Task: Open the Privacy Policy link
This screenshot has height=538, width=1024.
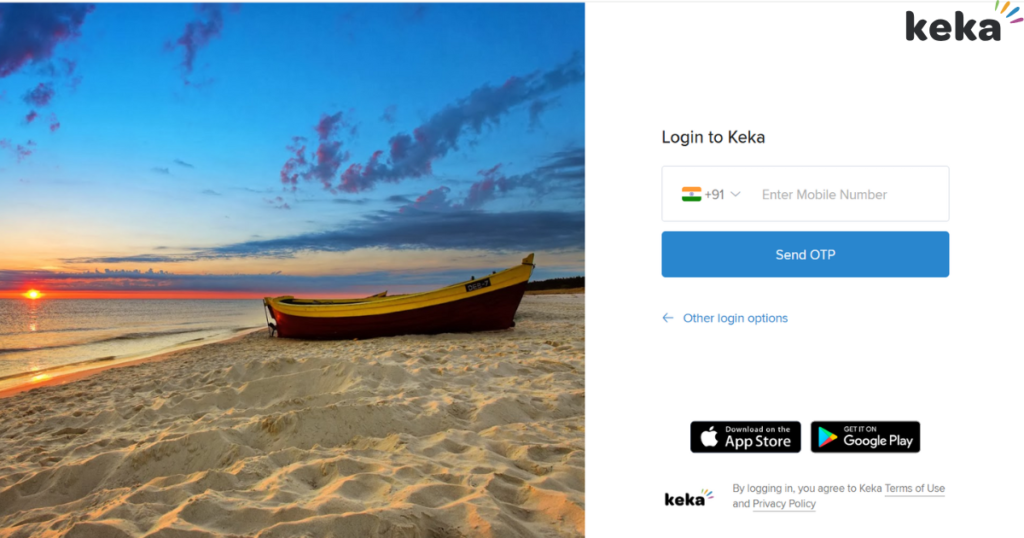Action: click(784, 504)
